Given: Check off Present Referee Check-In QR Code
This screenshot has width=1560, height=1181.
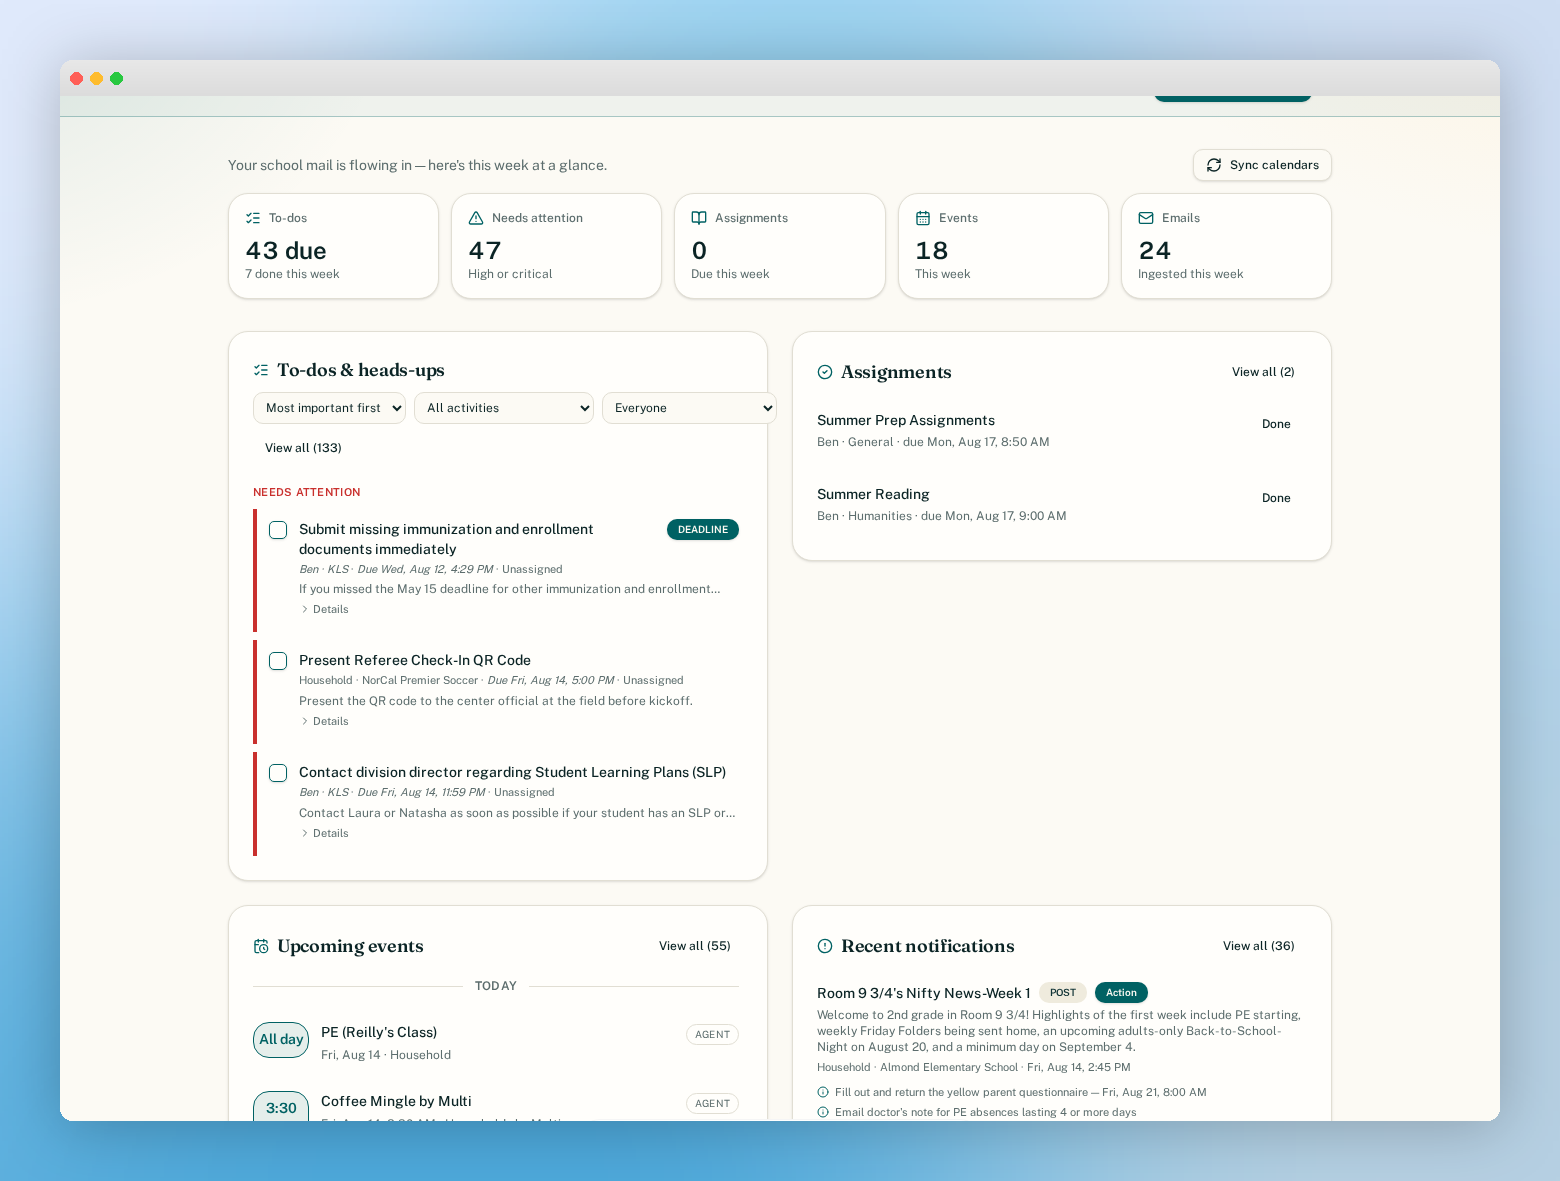Looking at the screenshot, I should (278, 661).
